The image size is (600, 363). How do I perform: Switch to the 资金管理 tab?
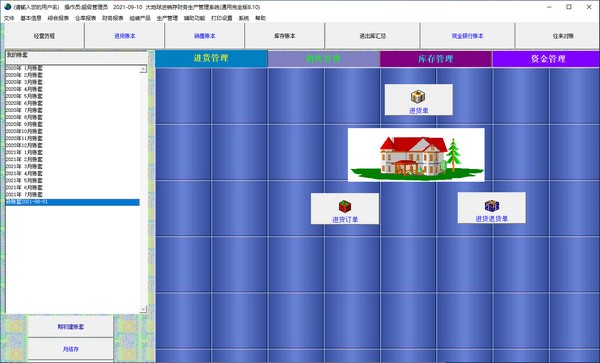coord(546,59)
